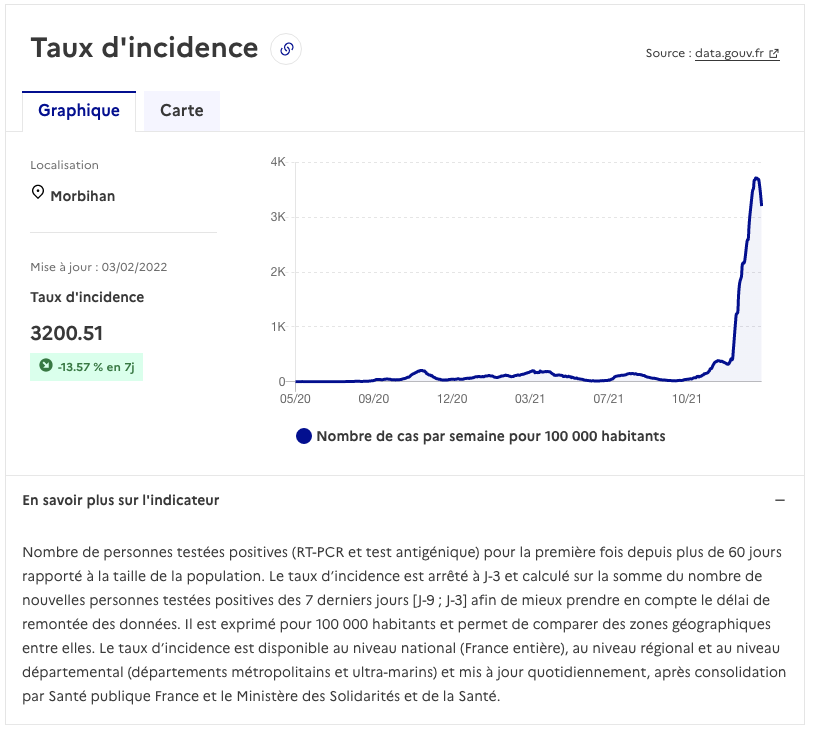Image resolution: width=813 pixels, height=734 pixels.
Task: Click the -13.57 % en 7j badge
Action: coord(87,367)
